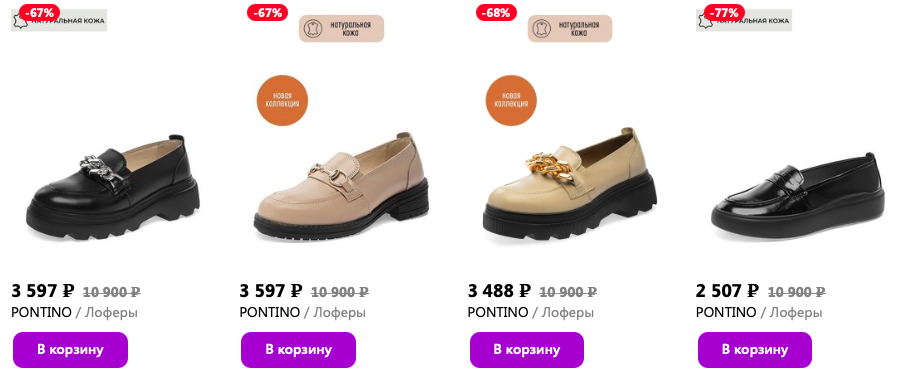Add the pink loafers to cart
Image resolution: width=900 pixels, height=378 pixels.
click(x=298, y=349)
